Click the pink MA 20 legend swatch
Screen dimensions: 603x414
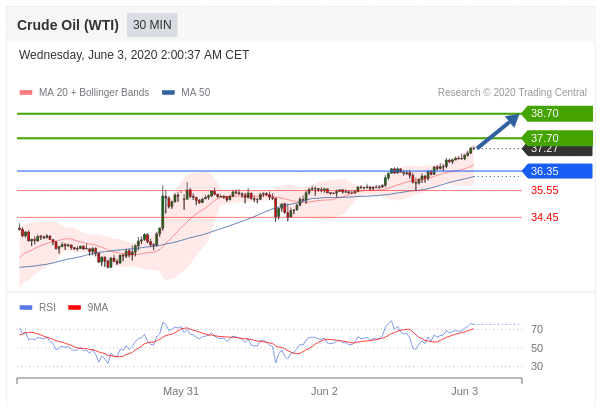pyautogui.click(x=26, y=93)
